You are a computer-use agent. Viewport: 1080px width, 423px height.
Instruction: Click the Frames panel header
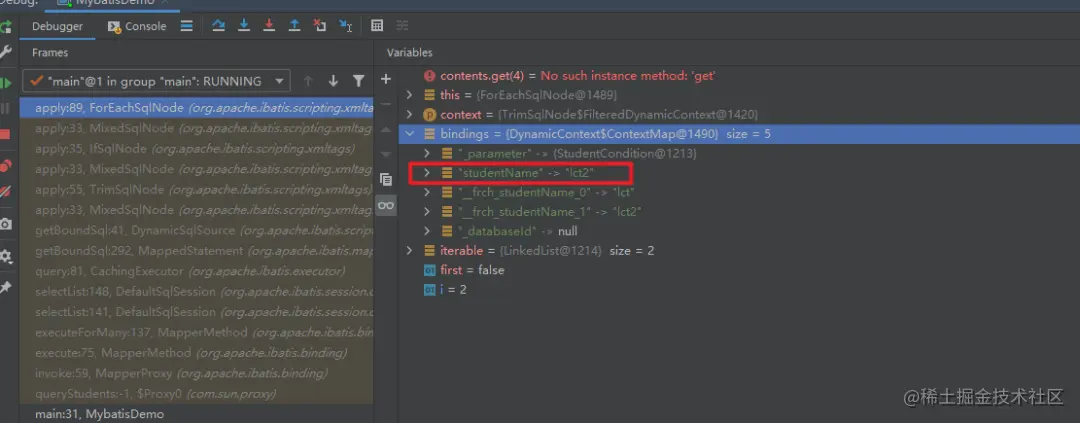50,52
